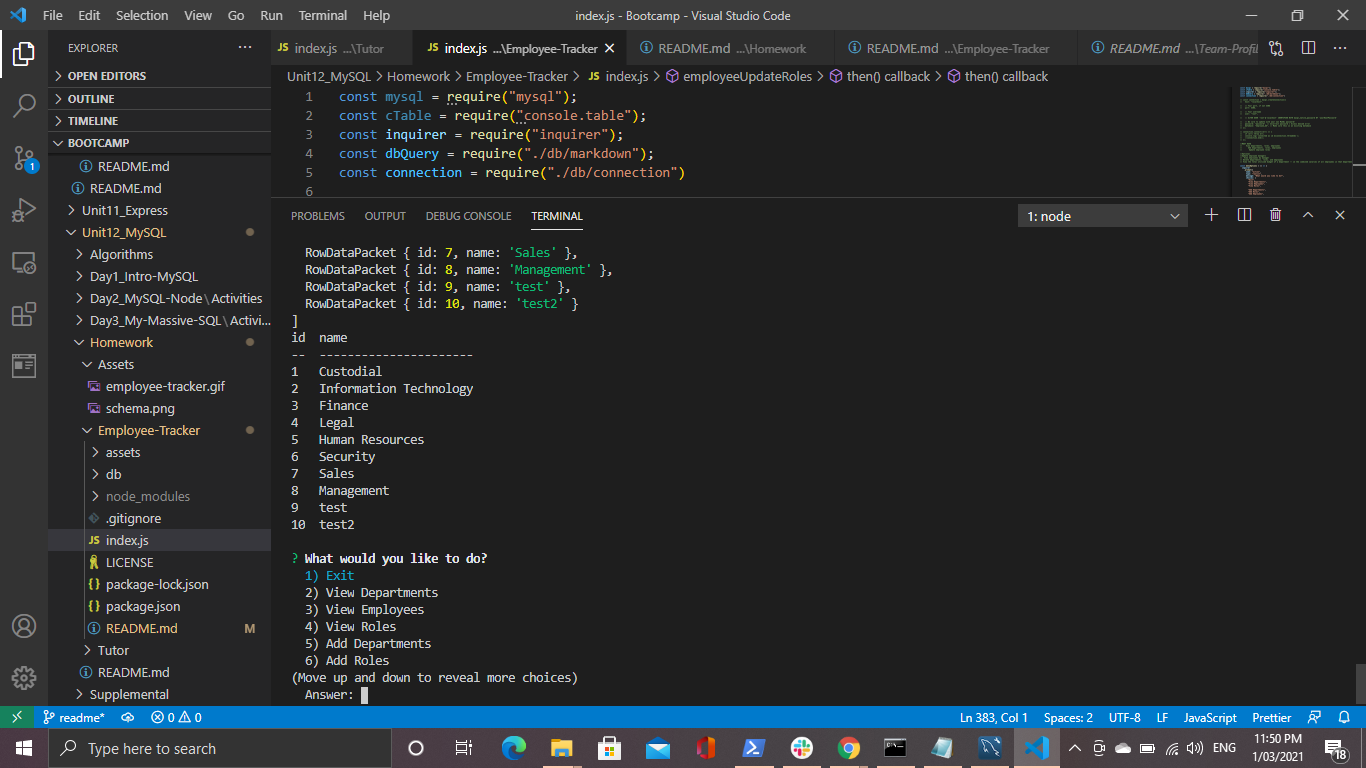Kill the terminal with the trash icon
The image size is (1366, 768).
(x=1276, y=215)
